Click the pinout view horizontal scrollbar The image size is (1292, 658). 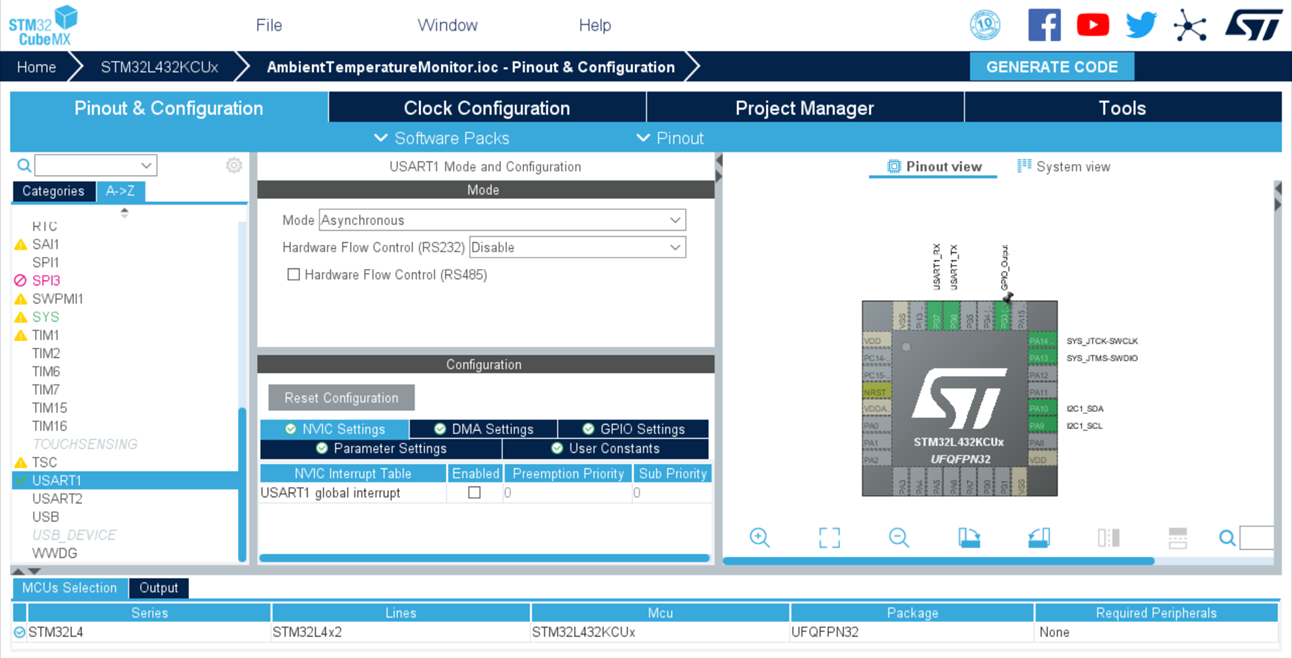point(938,561)
